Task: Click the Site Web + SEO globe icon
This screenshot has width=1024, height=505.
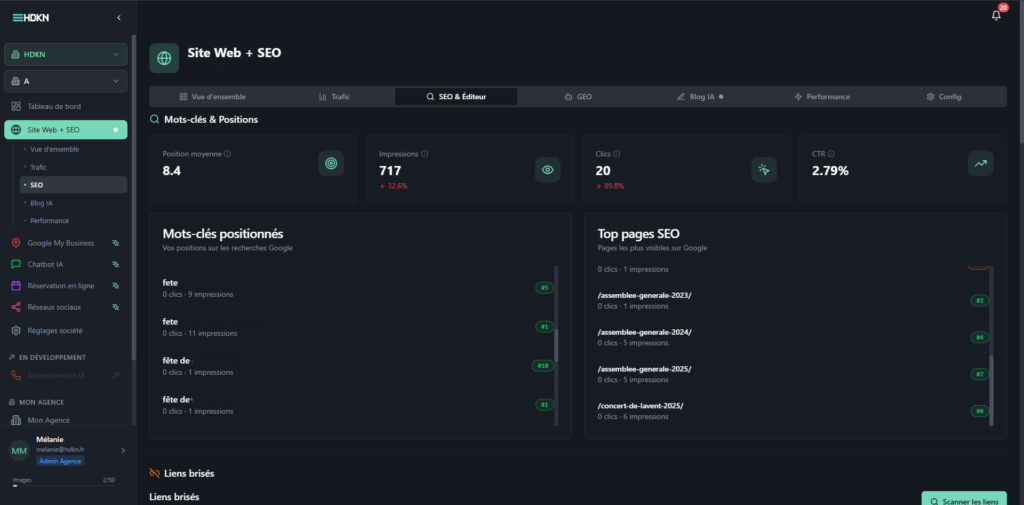Action: [x=164, y=58]
